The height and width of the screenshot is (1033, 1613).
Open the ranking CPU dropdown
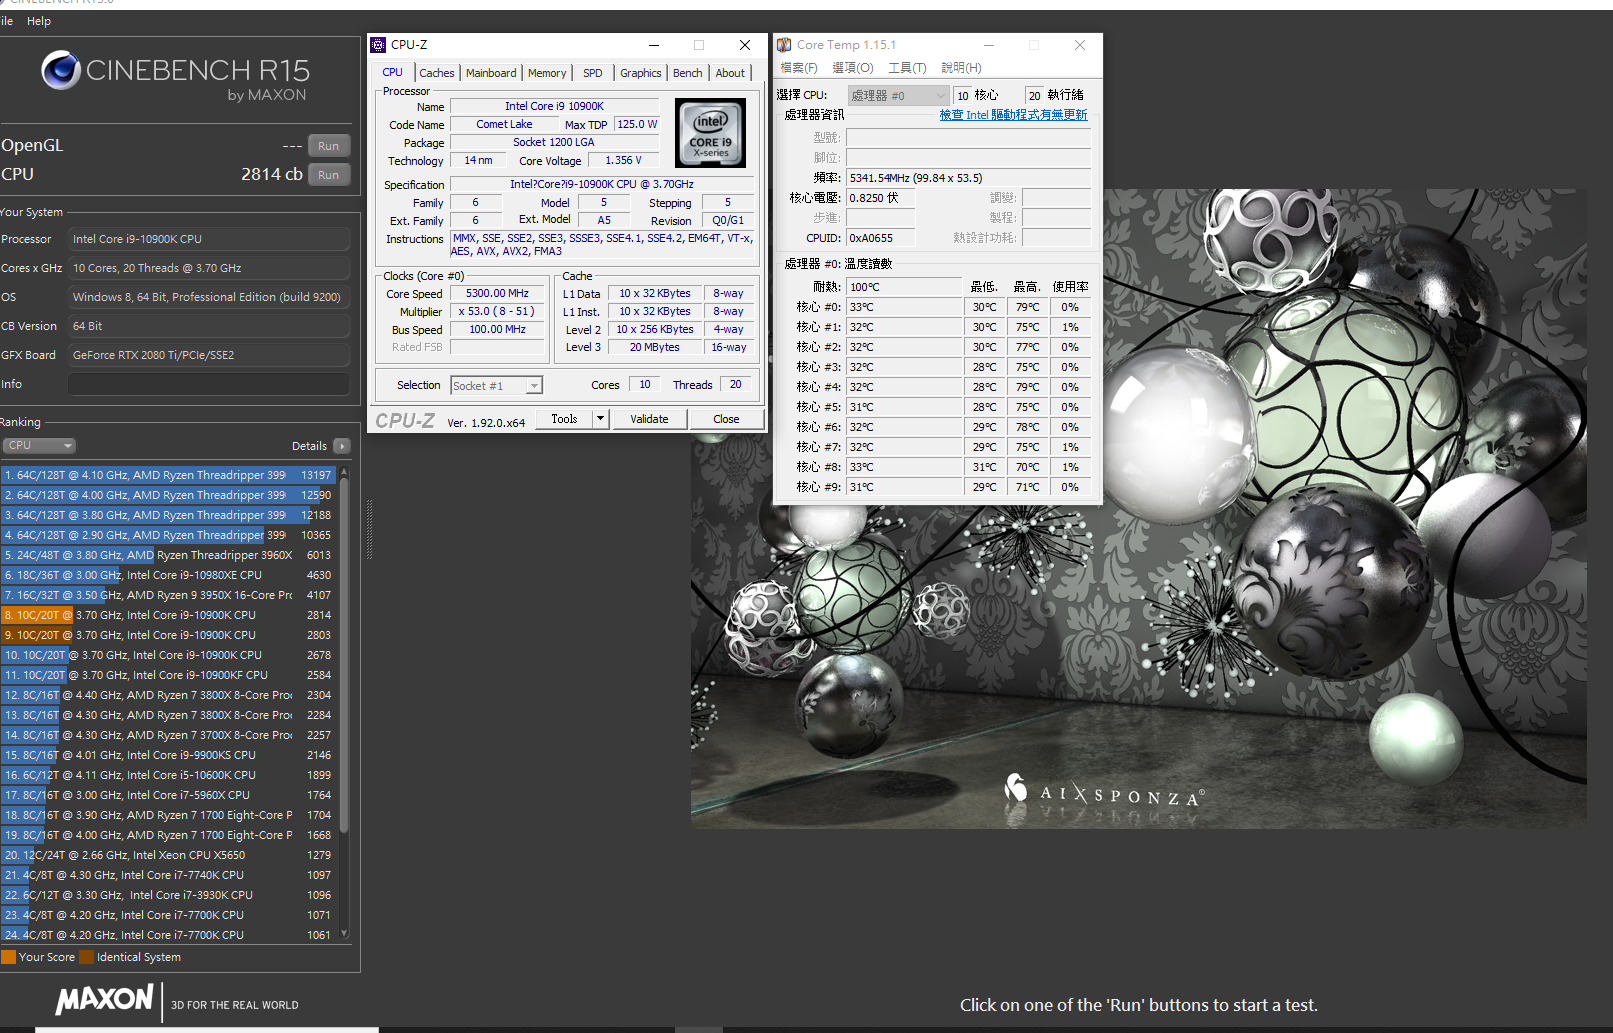(39, 446)
